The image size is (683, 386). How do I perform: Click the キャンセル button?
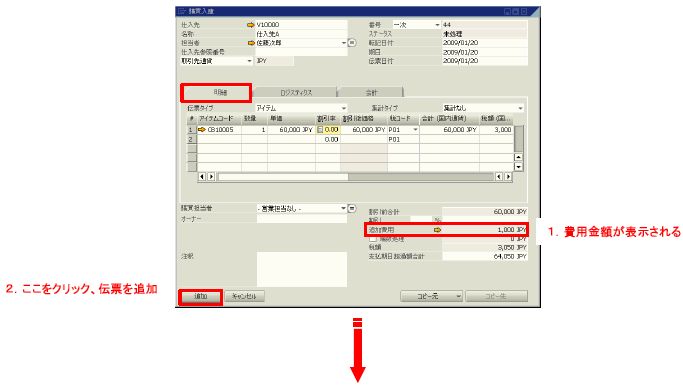coord(244,296)
